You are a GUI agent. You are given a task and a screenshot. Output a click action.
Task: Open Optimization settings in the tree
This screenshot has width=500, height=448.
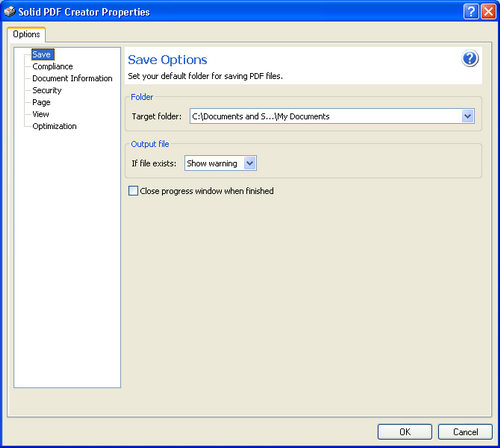[55, 126]
